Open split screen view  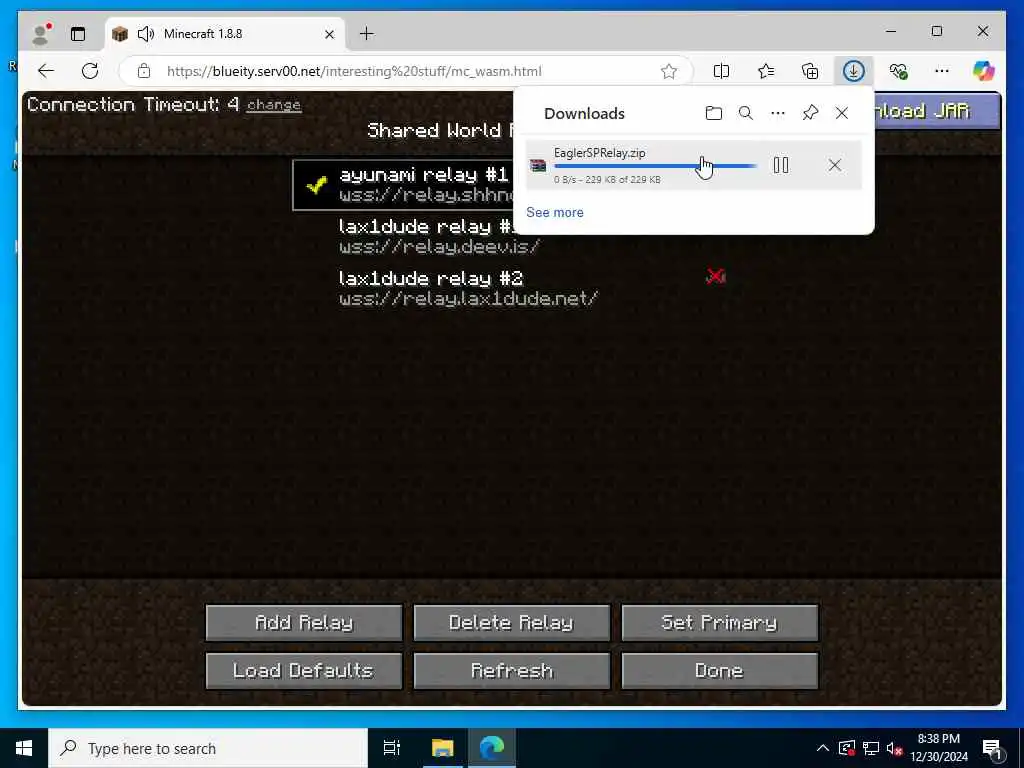click(722, 71)
